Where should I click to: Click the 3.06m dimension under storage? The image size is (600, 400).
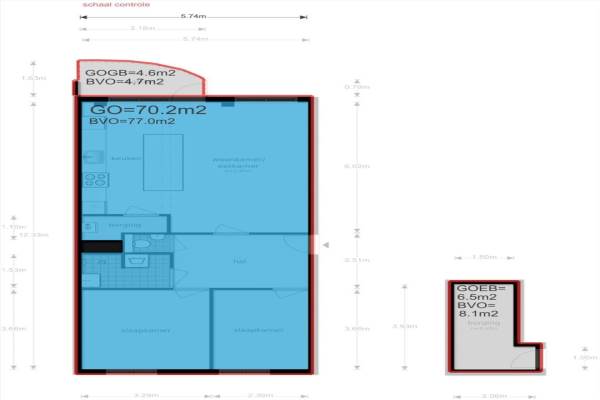(494, 395)
